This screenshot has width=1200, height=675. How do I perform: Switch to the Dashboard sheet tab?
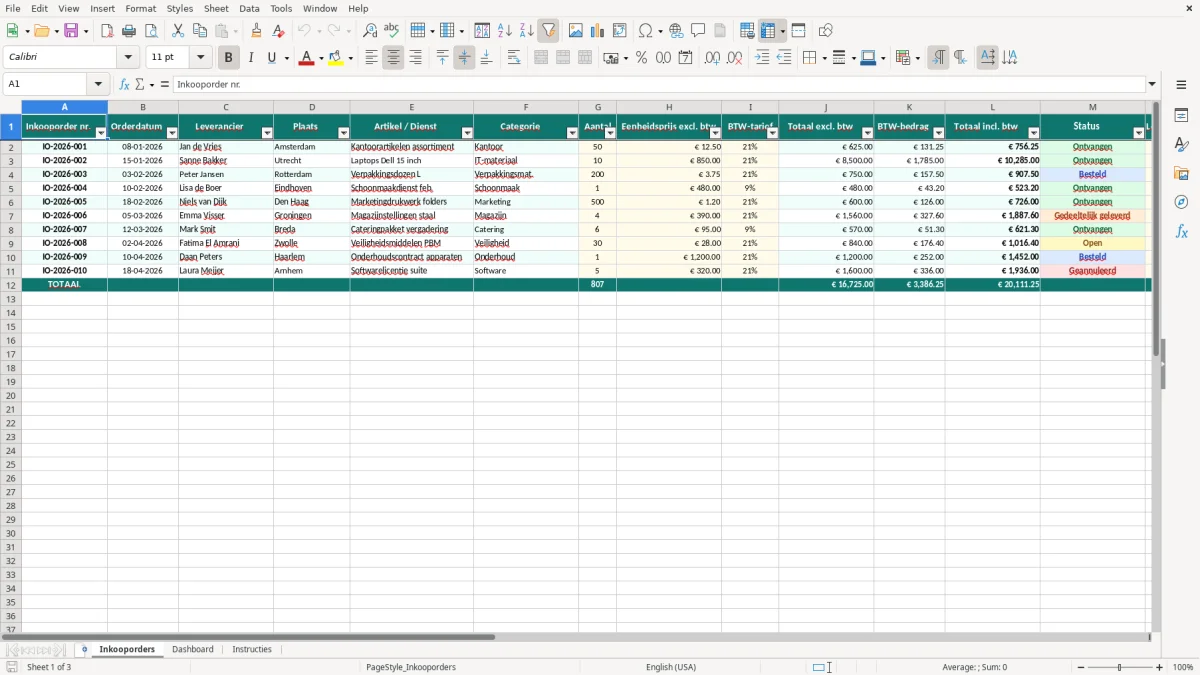(193, 649)
